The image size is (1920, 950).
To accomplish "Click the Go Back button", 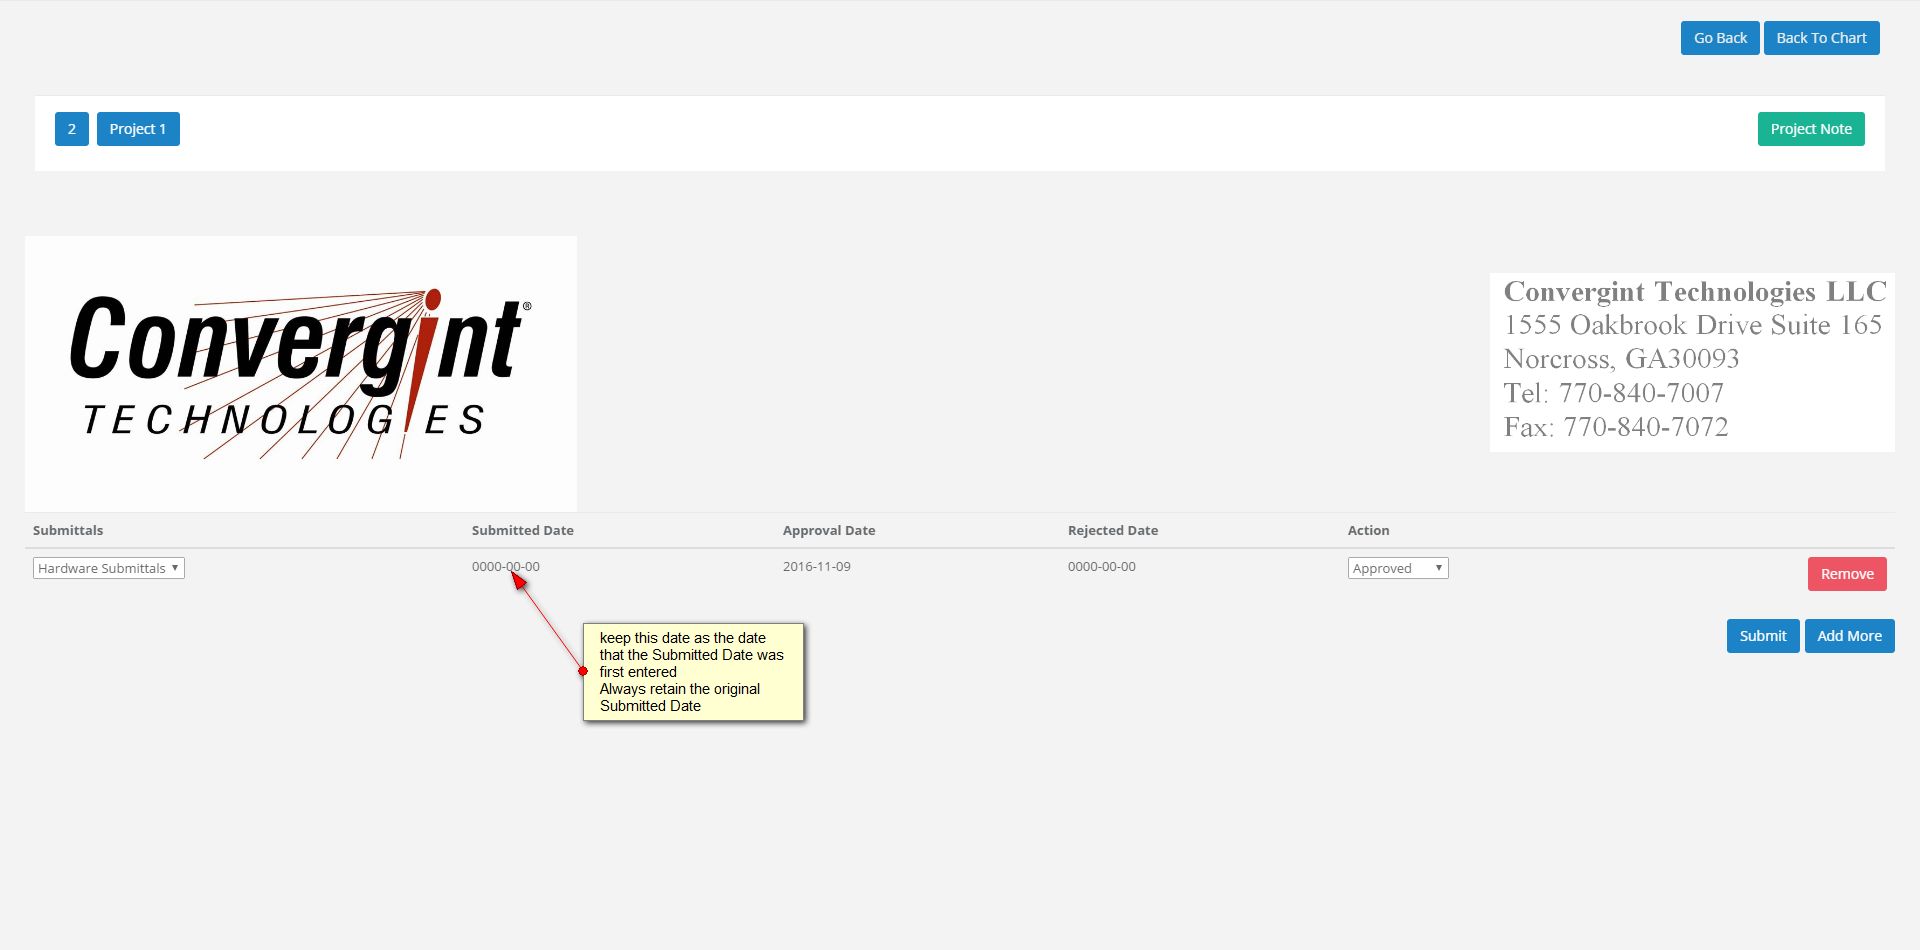I will click(x=1720, y=38).
